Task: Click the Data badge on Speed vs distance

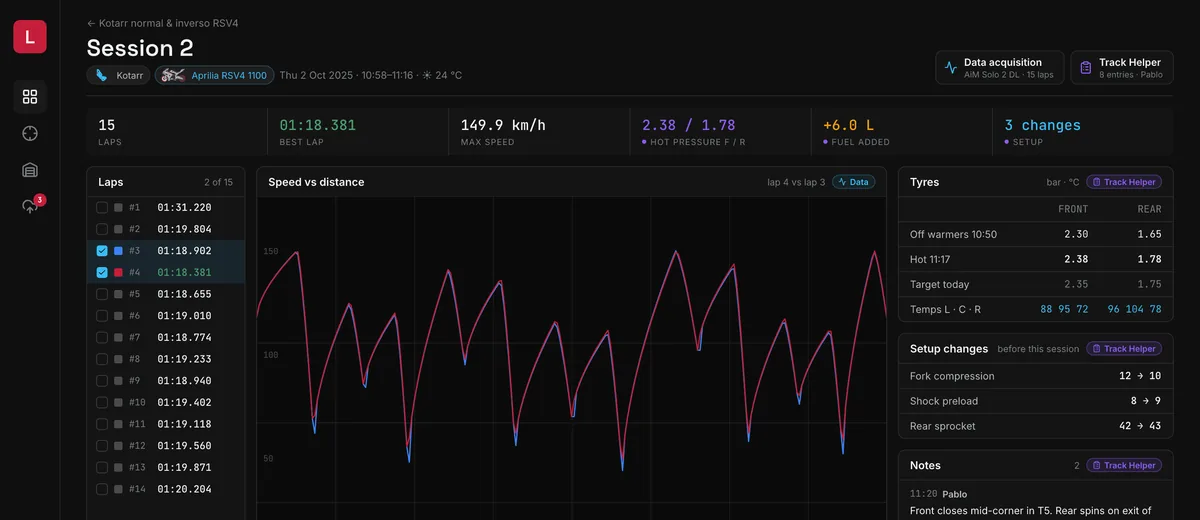Action: pos(854,182)
